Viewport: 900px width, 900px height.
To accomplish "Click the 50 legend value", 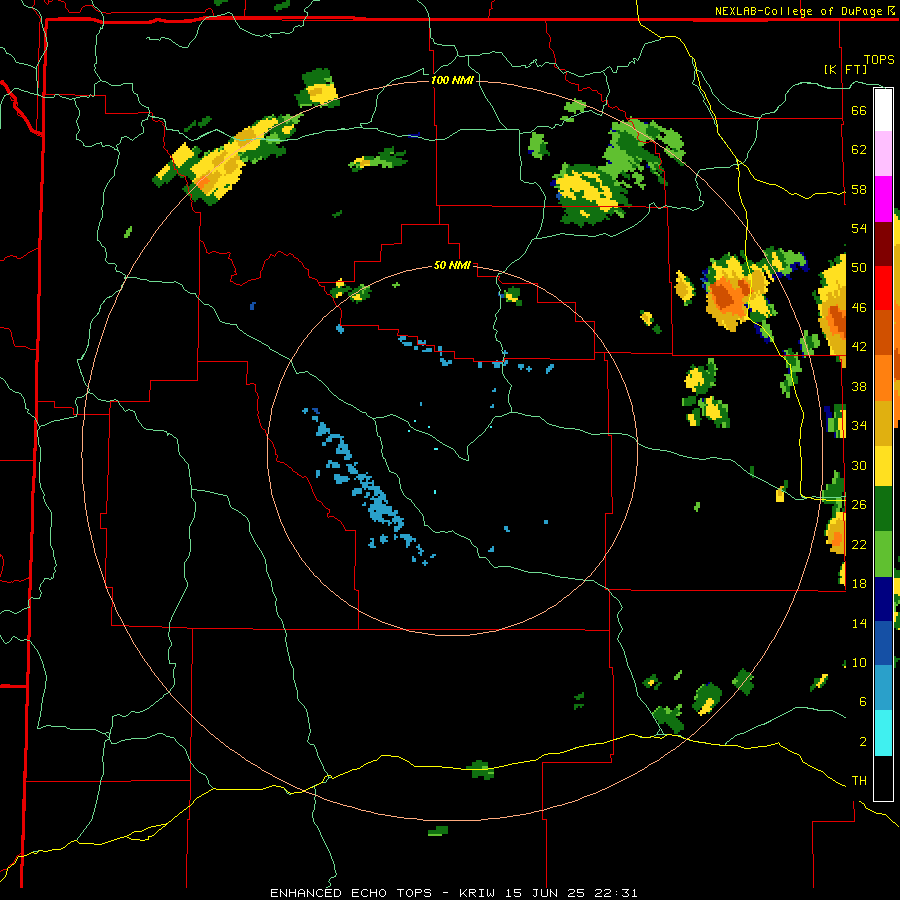I will [x=859, y=268].
